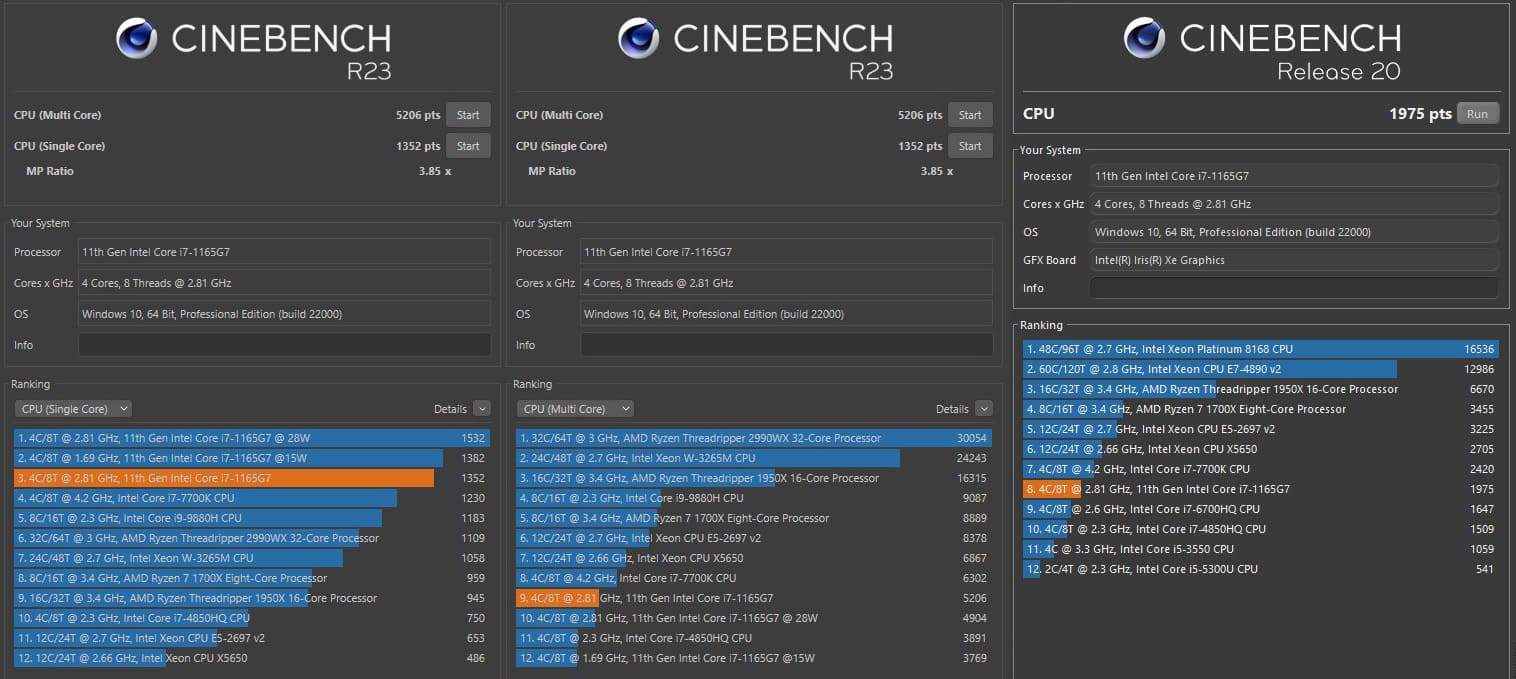
Task: Click GFX Board Intel Iris Xe Graphics field
Action: [x=1294, y=260]
